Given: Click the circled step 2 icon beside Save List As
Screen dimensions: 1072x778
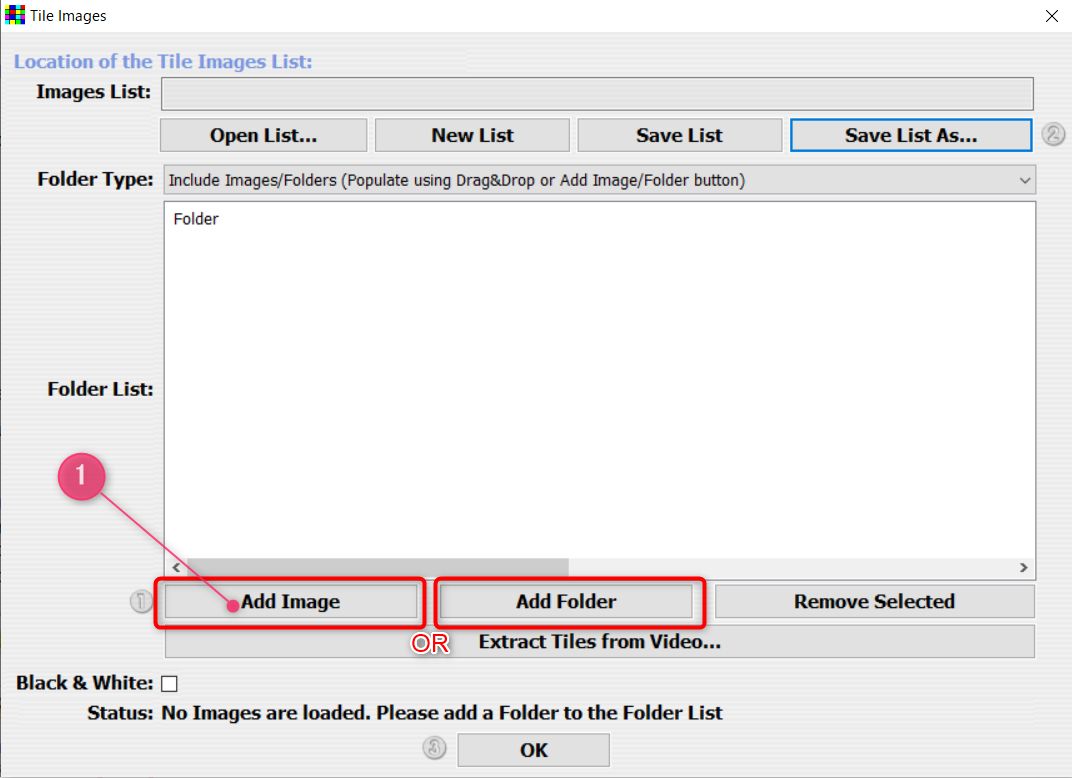Looking at the screenshot, I should pyautogui.click(x=1053, y=135).
